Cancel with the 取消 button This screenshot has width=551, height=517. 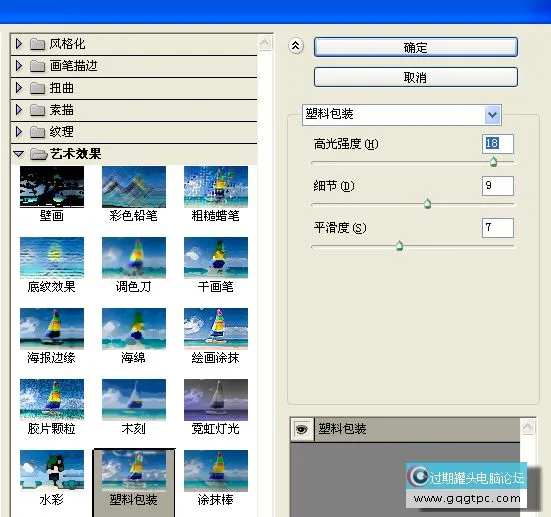click(x=416, y=77)
